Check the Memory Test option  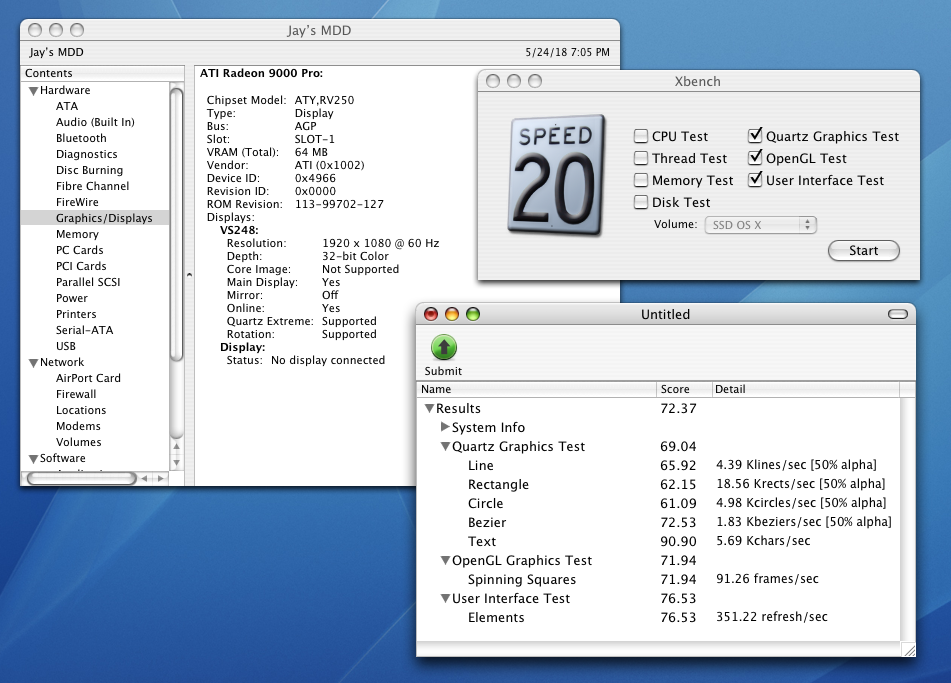pyautogui.click(x=641, y=180)
